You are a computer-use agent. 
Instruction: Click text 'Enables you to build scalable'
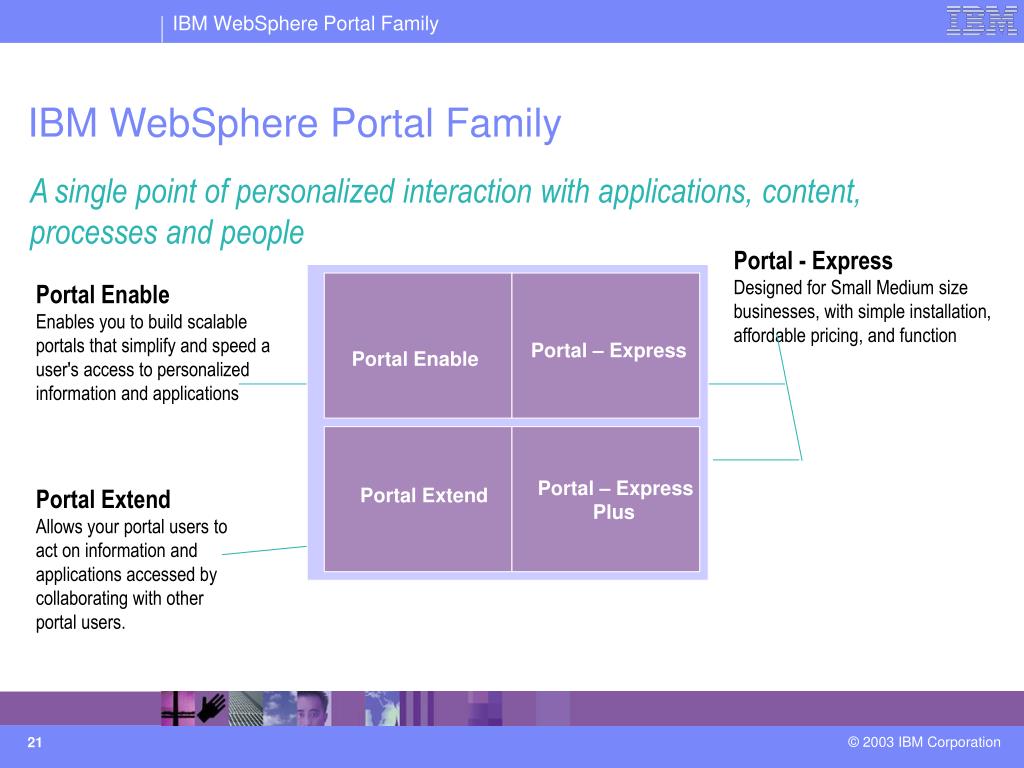(141, 322)
